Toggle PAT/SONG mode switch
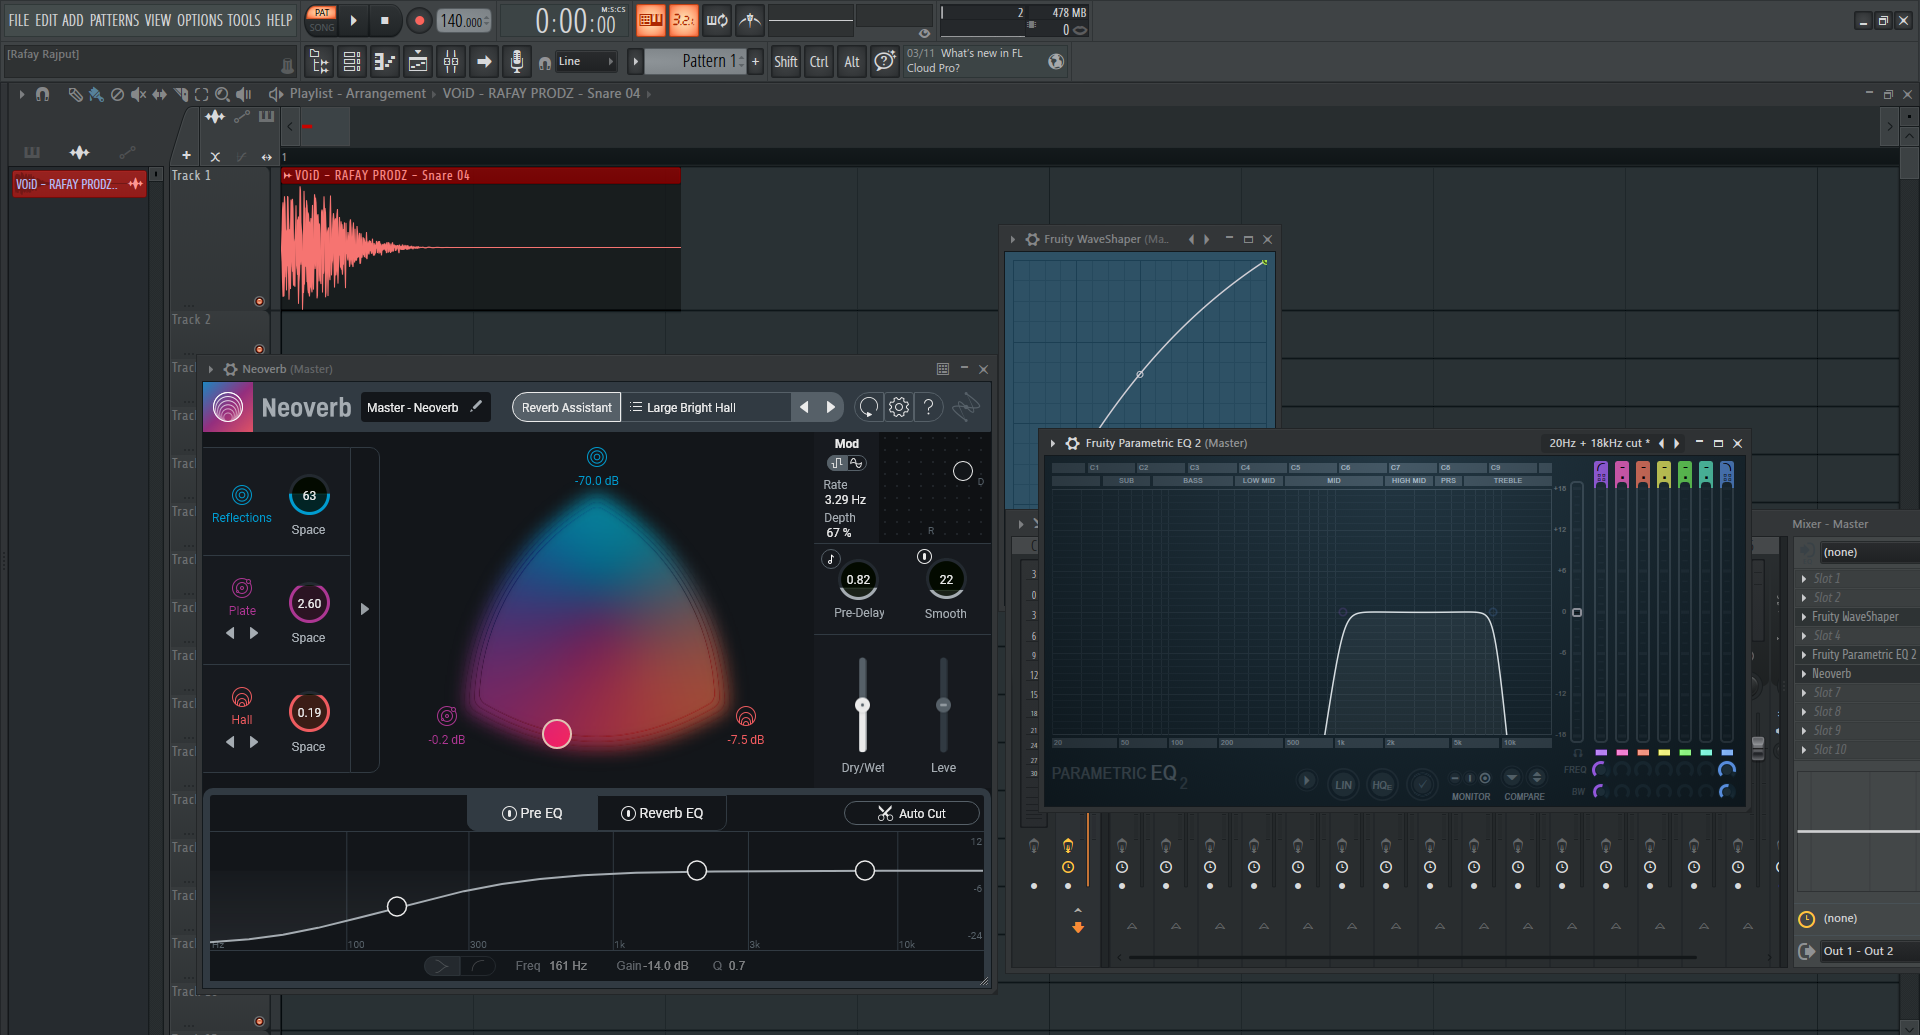 321,20
